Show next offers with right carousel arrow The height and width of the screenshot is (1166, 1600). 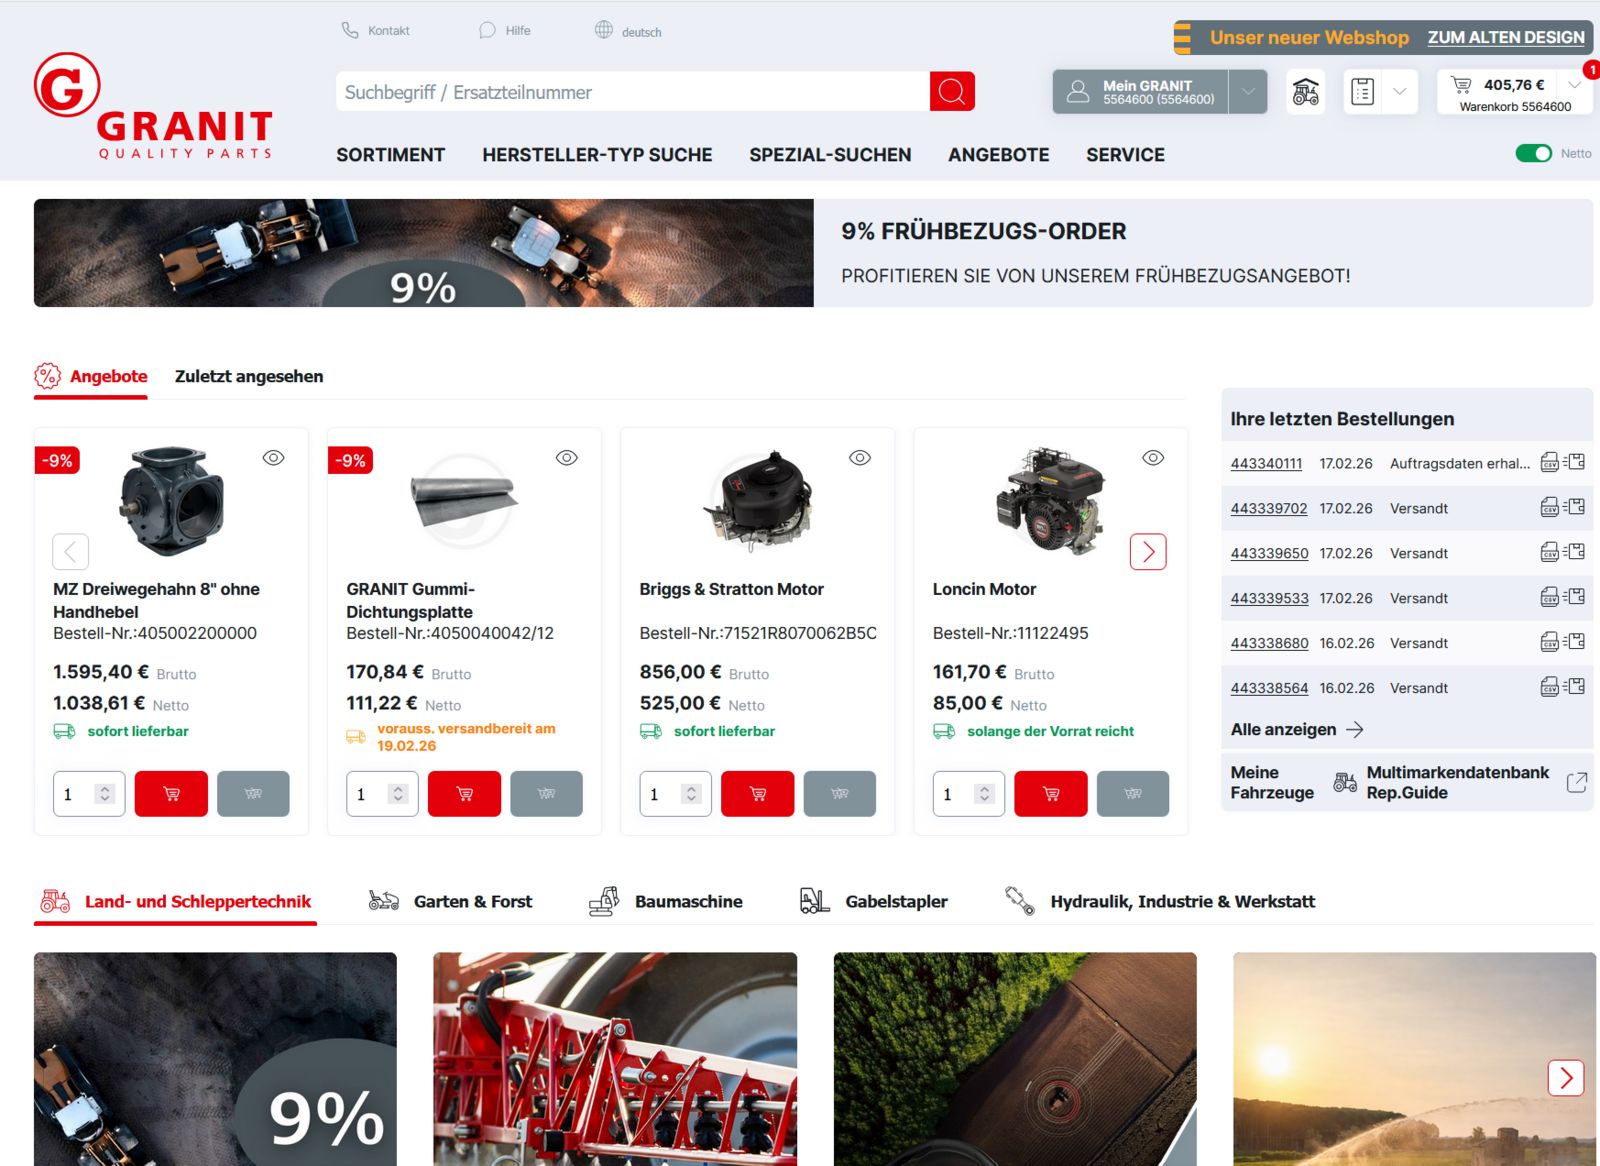1147,552
